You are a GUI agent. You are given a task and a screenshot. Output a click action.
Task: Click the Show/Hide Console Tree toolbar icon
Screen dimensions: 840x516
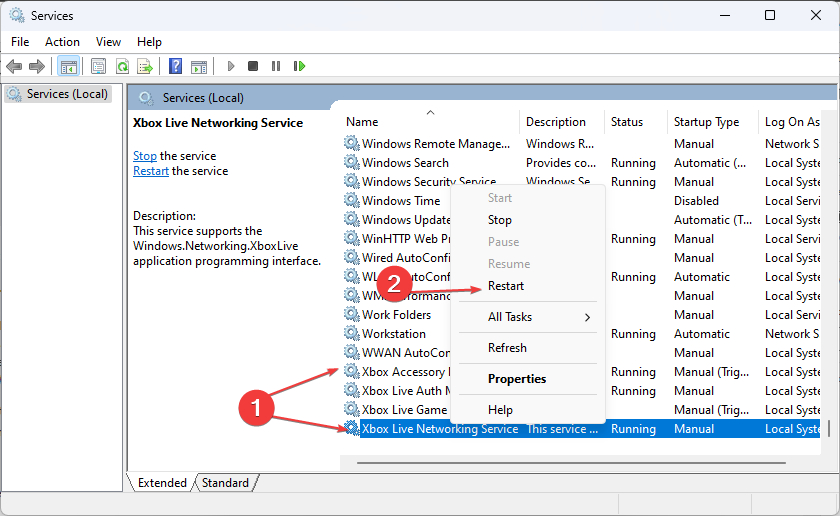68,66
